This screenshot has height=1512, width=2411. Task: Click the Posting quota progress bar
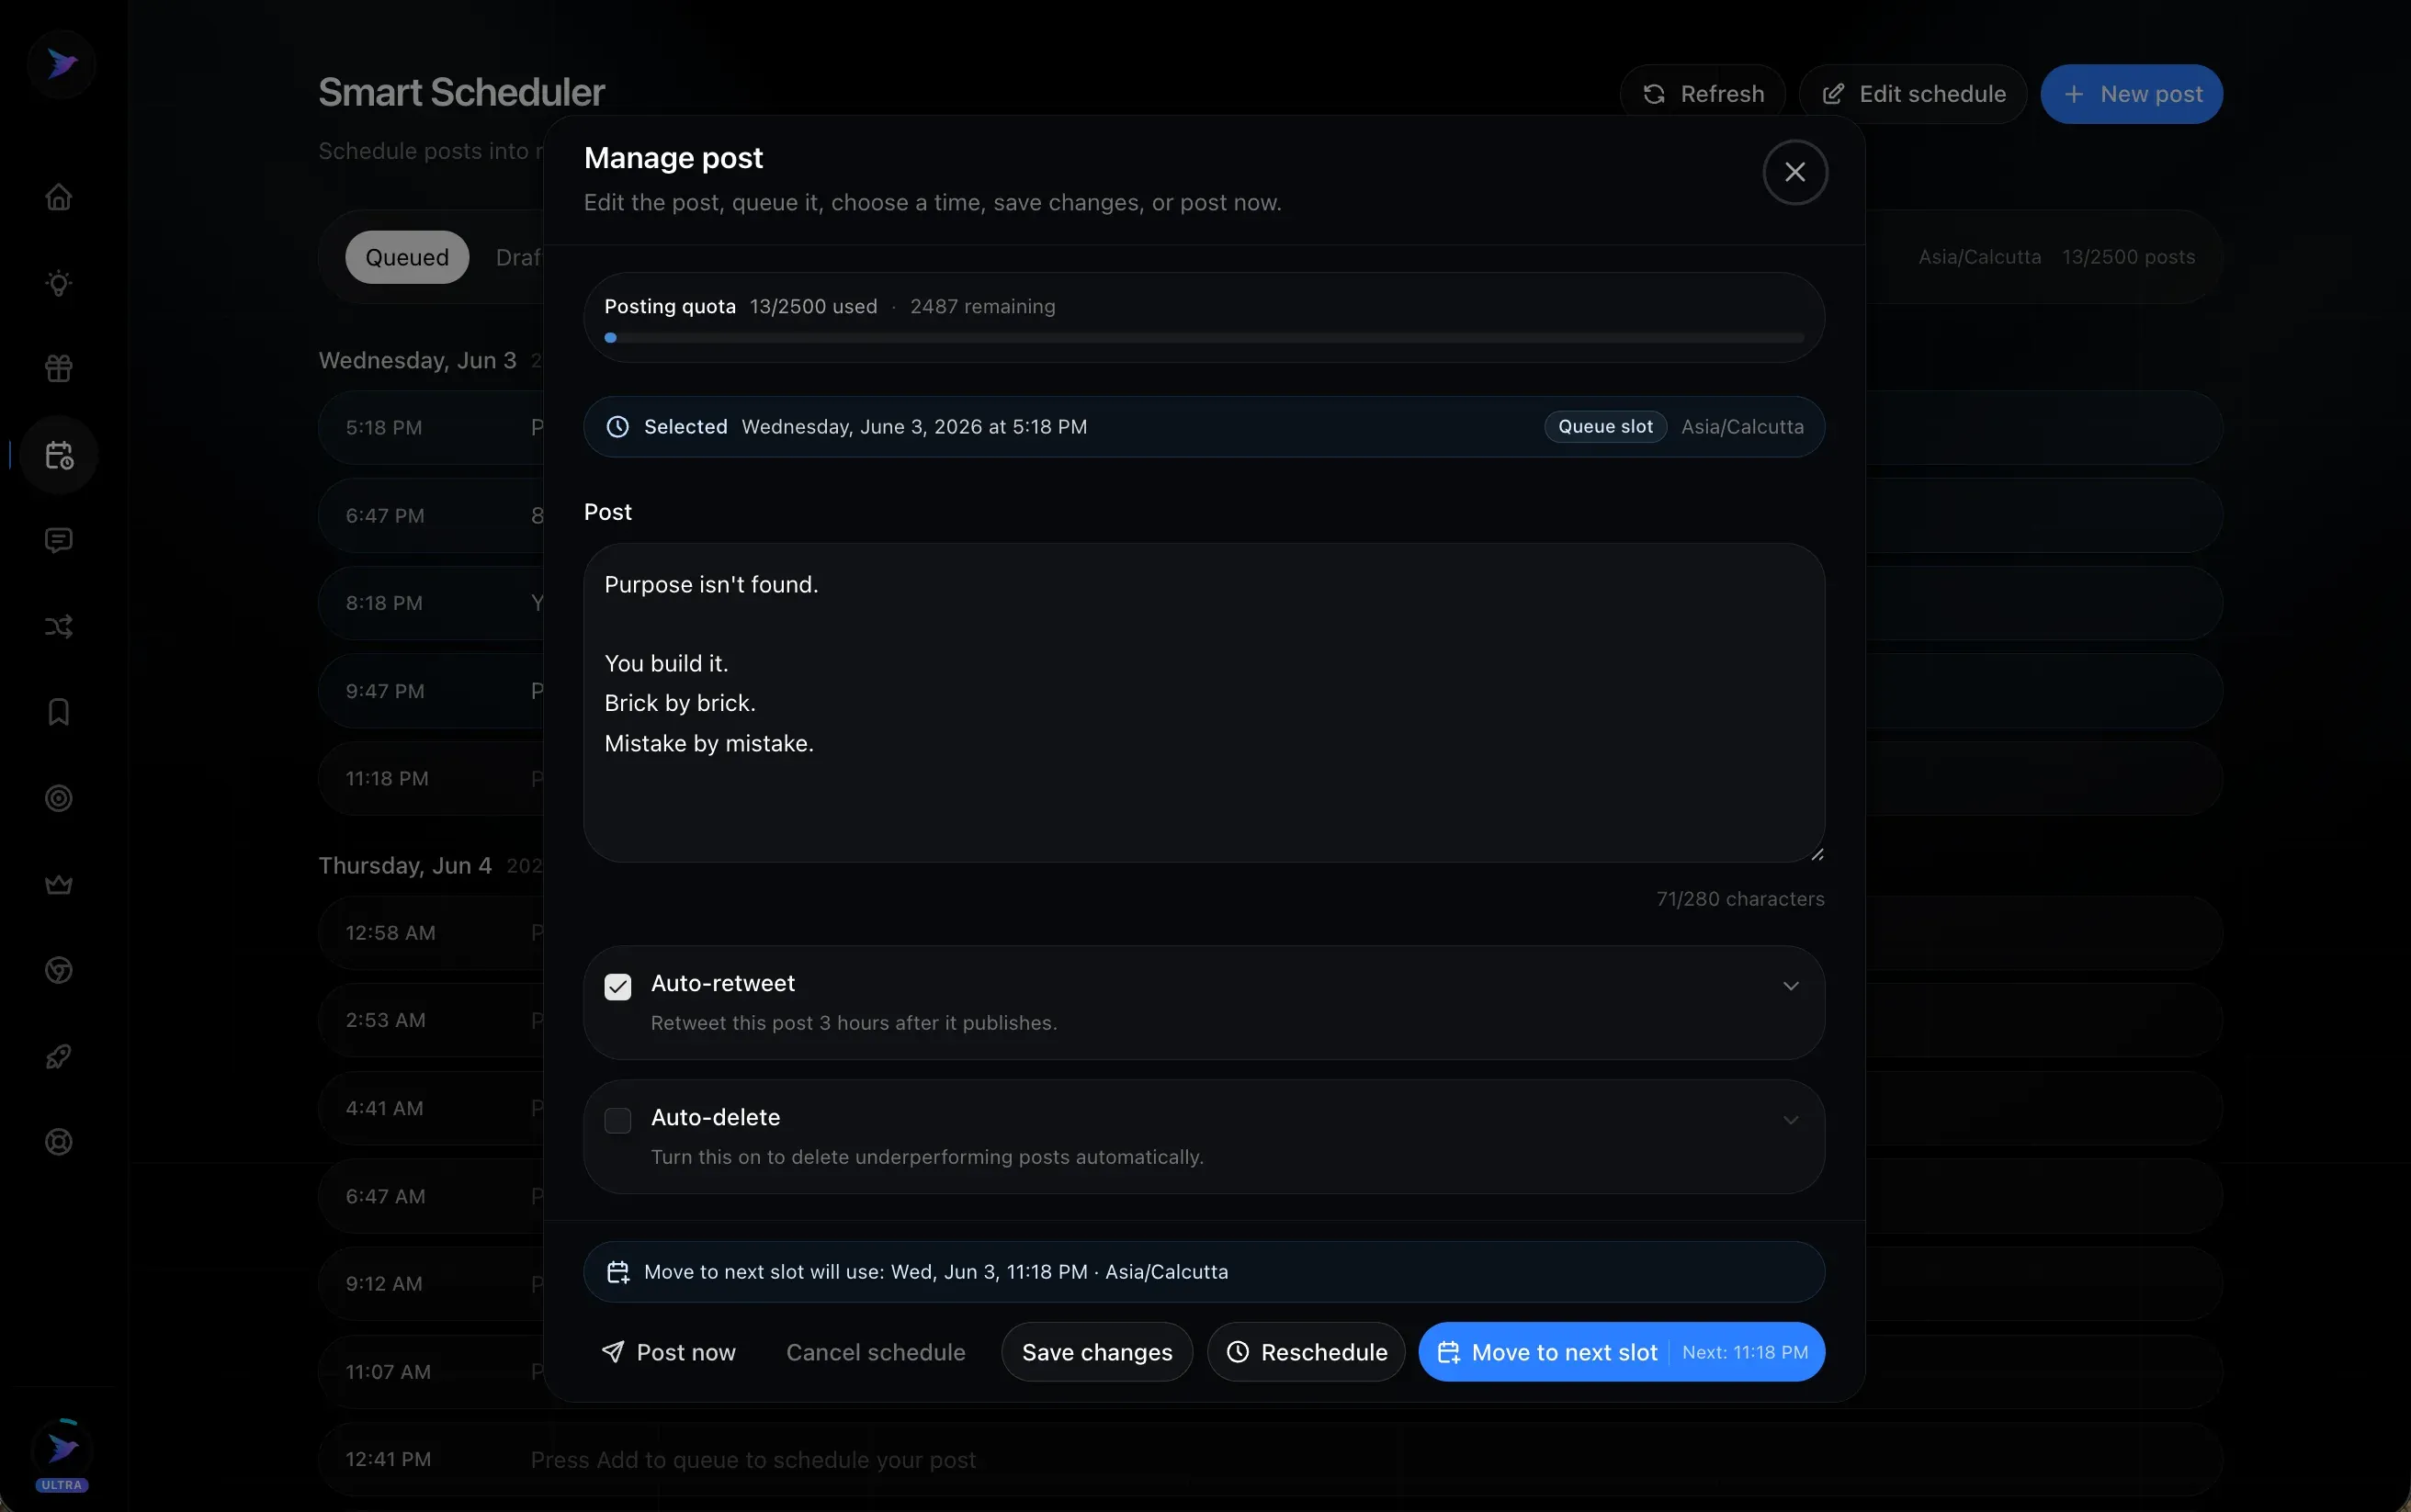tap(1204, 338)
